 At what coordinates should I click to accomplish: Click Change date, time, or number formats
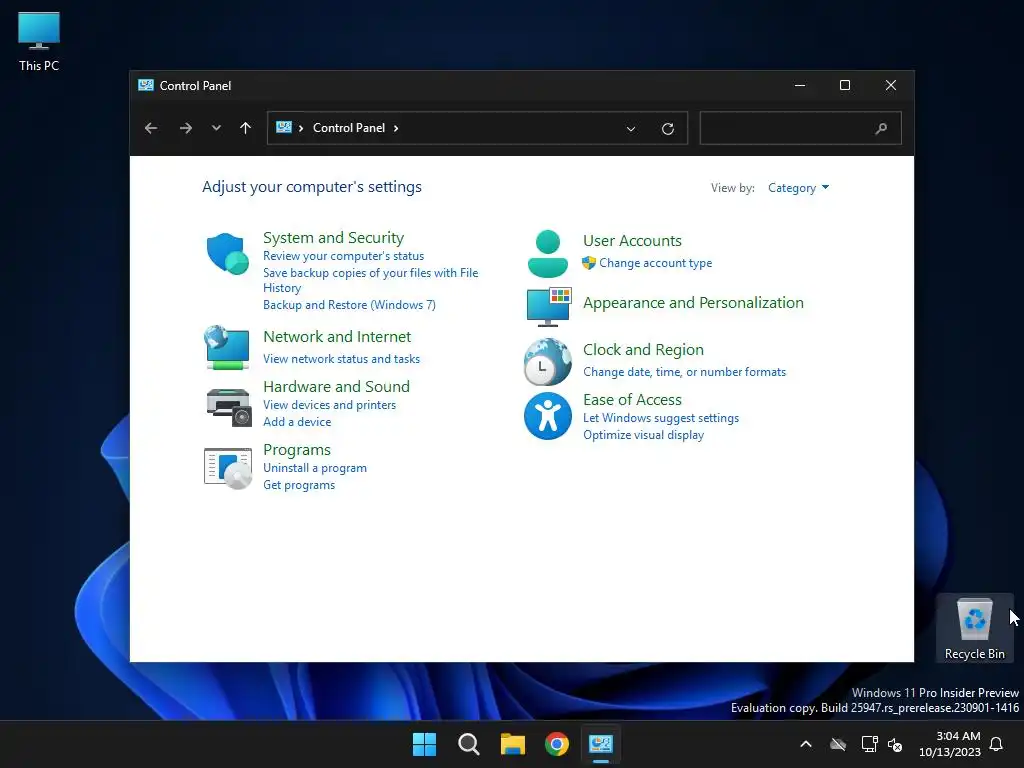tap(684, 372)
